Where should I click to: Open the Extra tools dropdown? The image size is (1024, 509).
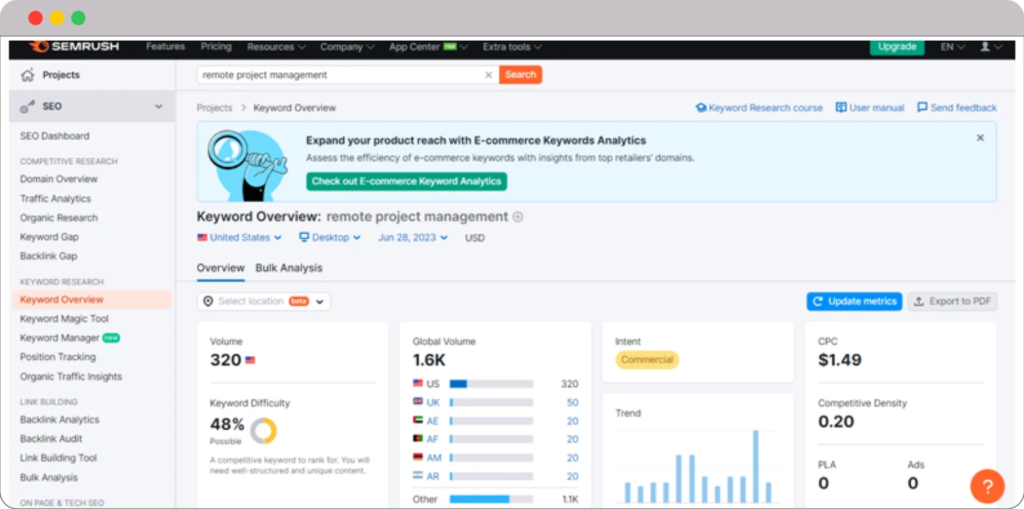tap(512, 47)
